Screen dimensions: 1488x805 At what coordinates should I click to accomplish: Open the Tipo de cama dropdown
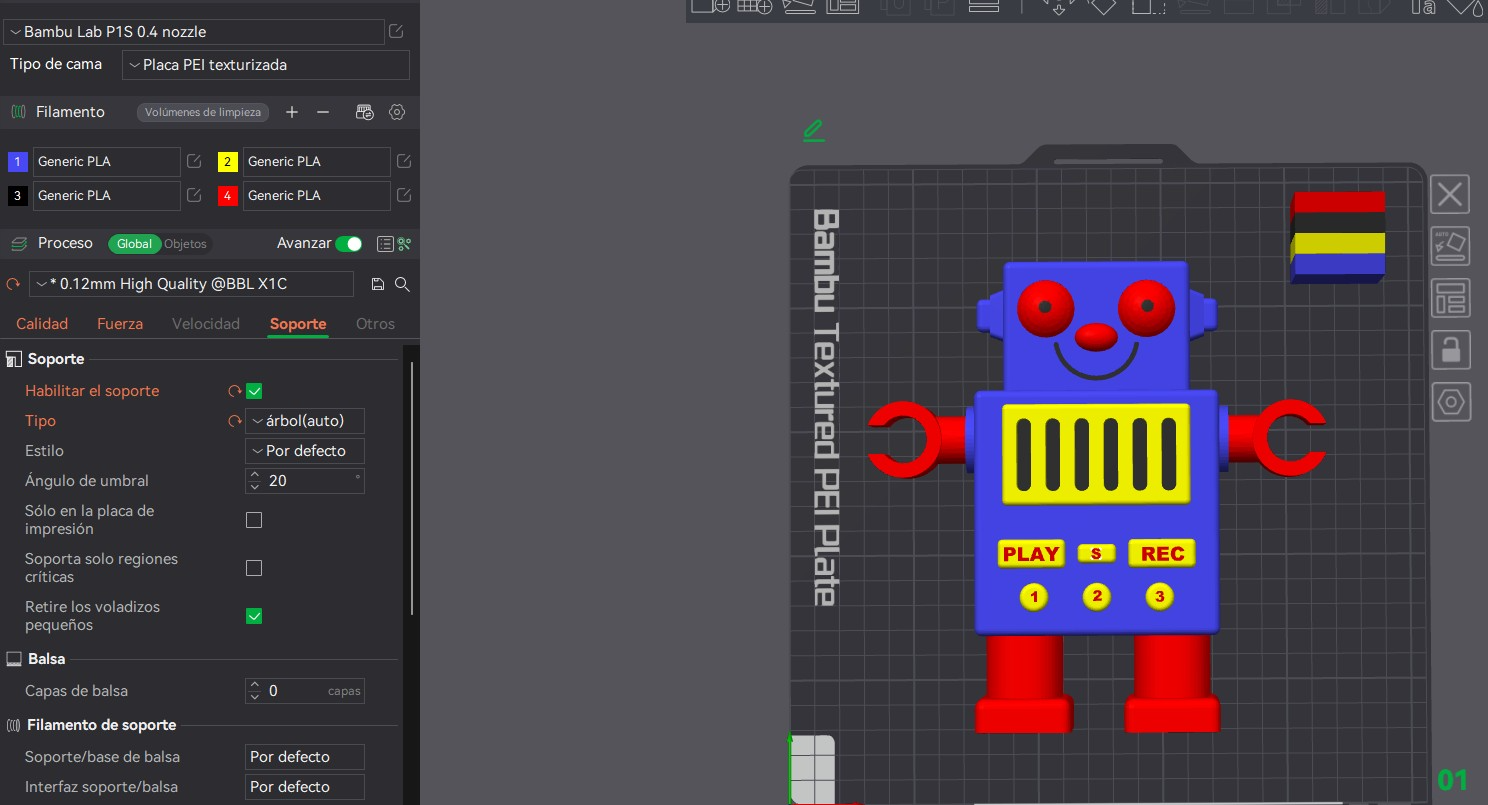tap(266, 65)
